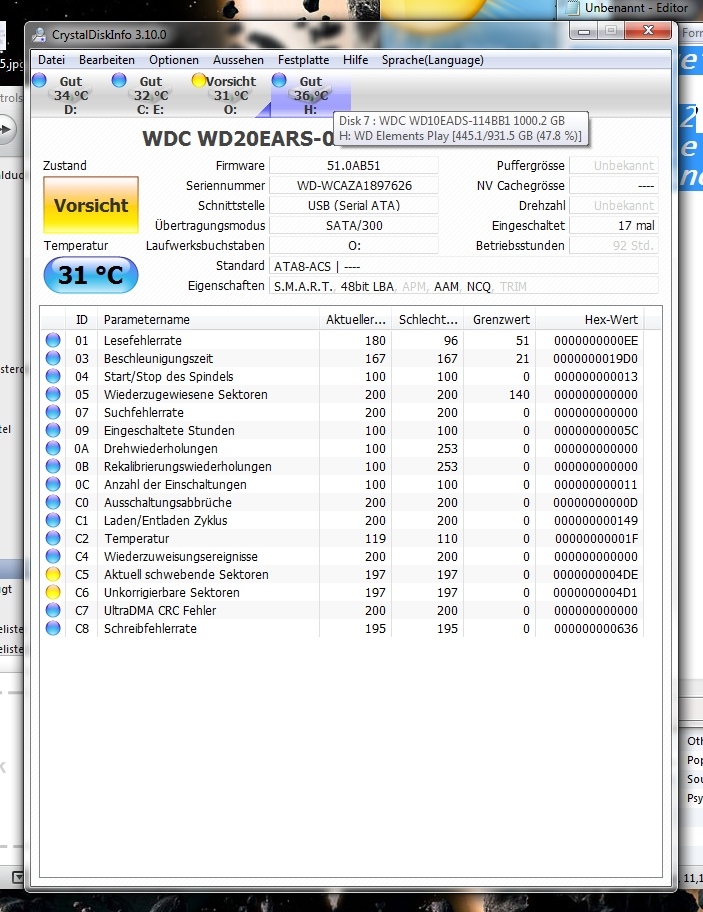Open the Aussehen menu
Image resolution: width=703 pixels, height=912 pixels.
[238, 60]
